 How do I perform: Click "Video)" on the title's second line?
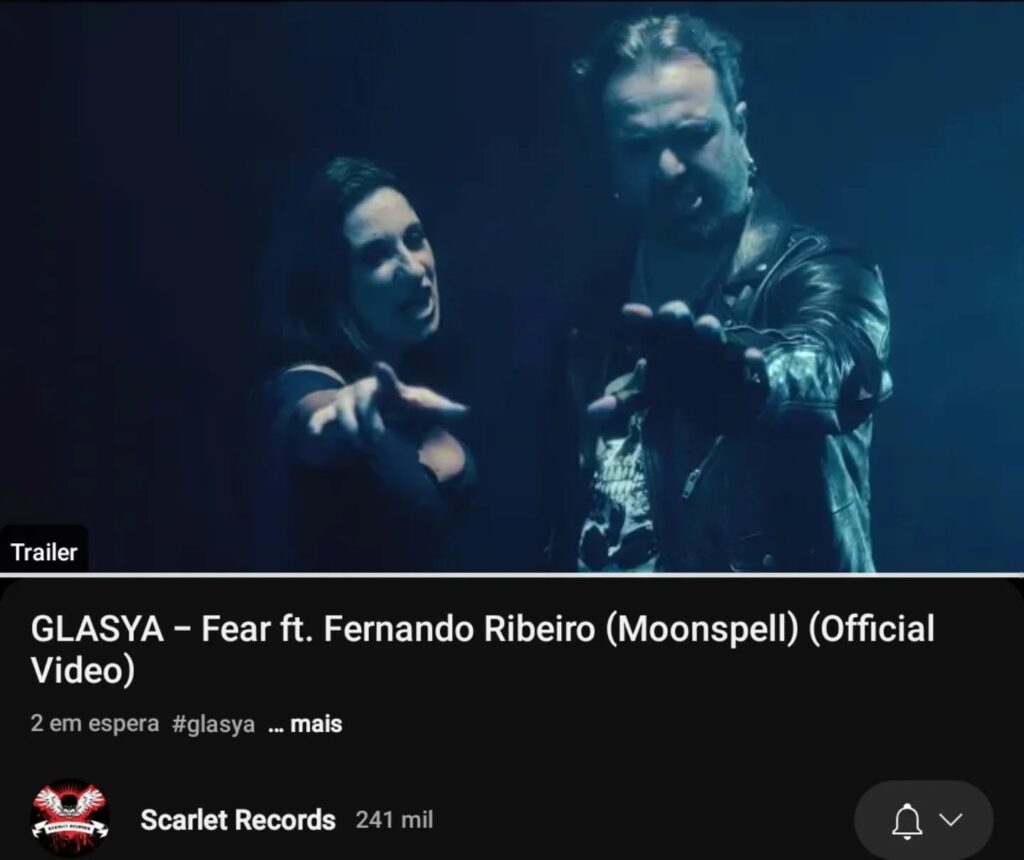click(82, 670)
